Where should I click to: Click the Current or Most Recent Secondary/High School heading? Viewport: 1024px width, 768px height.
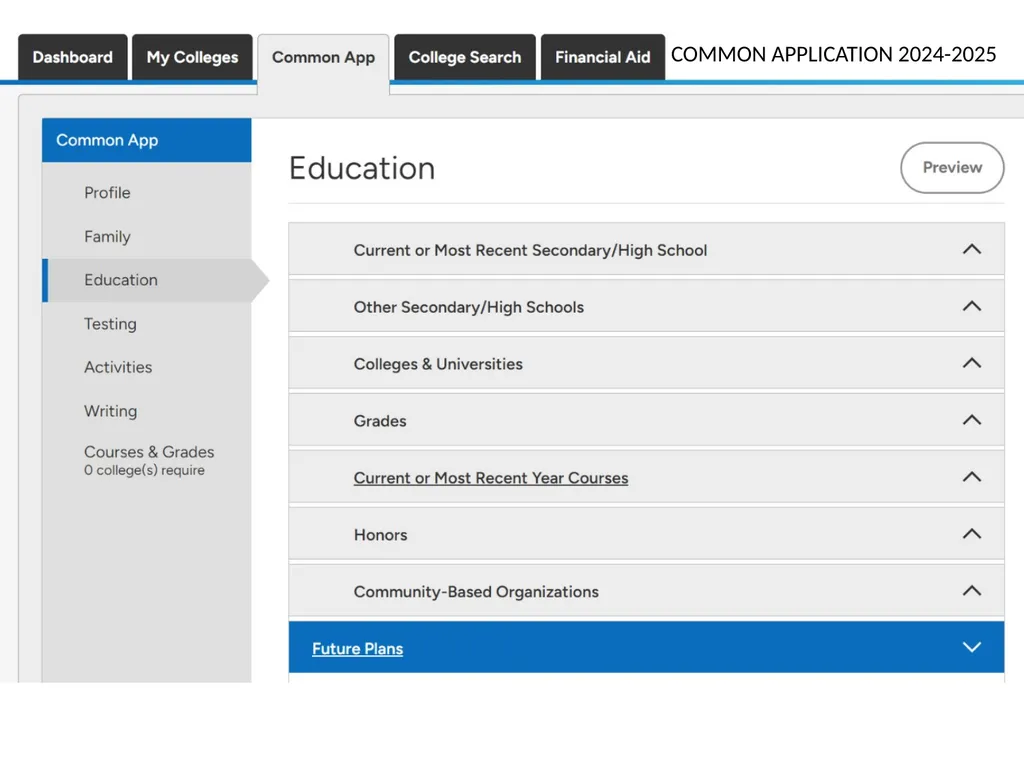pyautogui.click(x=530, y=251)
